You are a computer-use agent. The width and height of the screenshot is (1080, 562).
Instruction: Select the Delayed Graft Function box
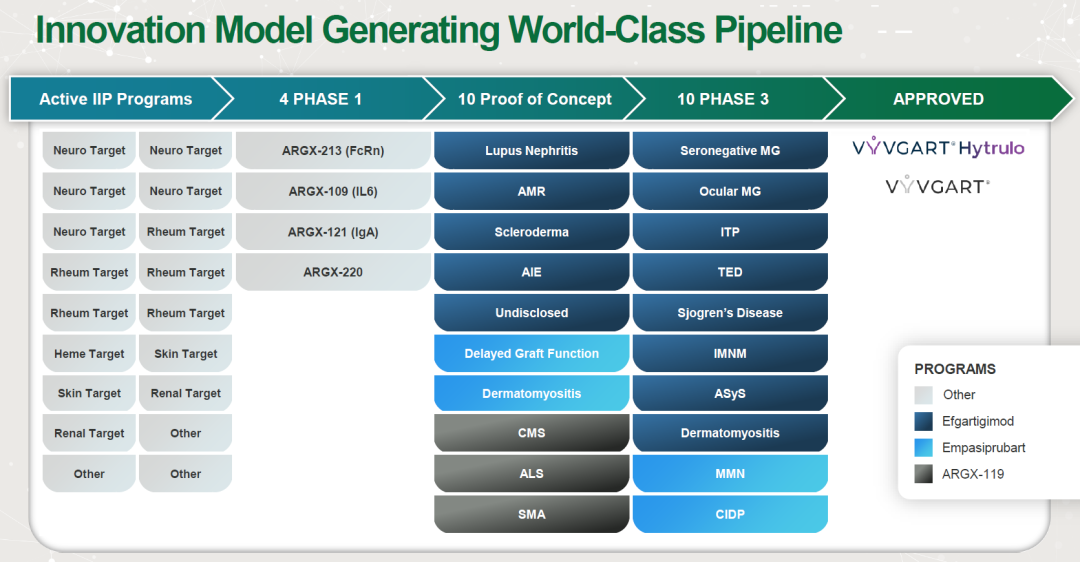532,353
